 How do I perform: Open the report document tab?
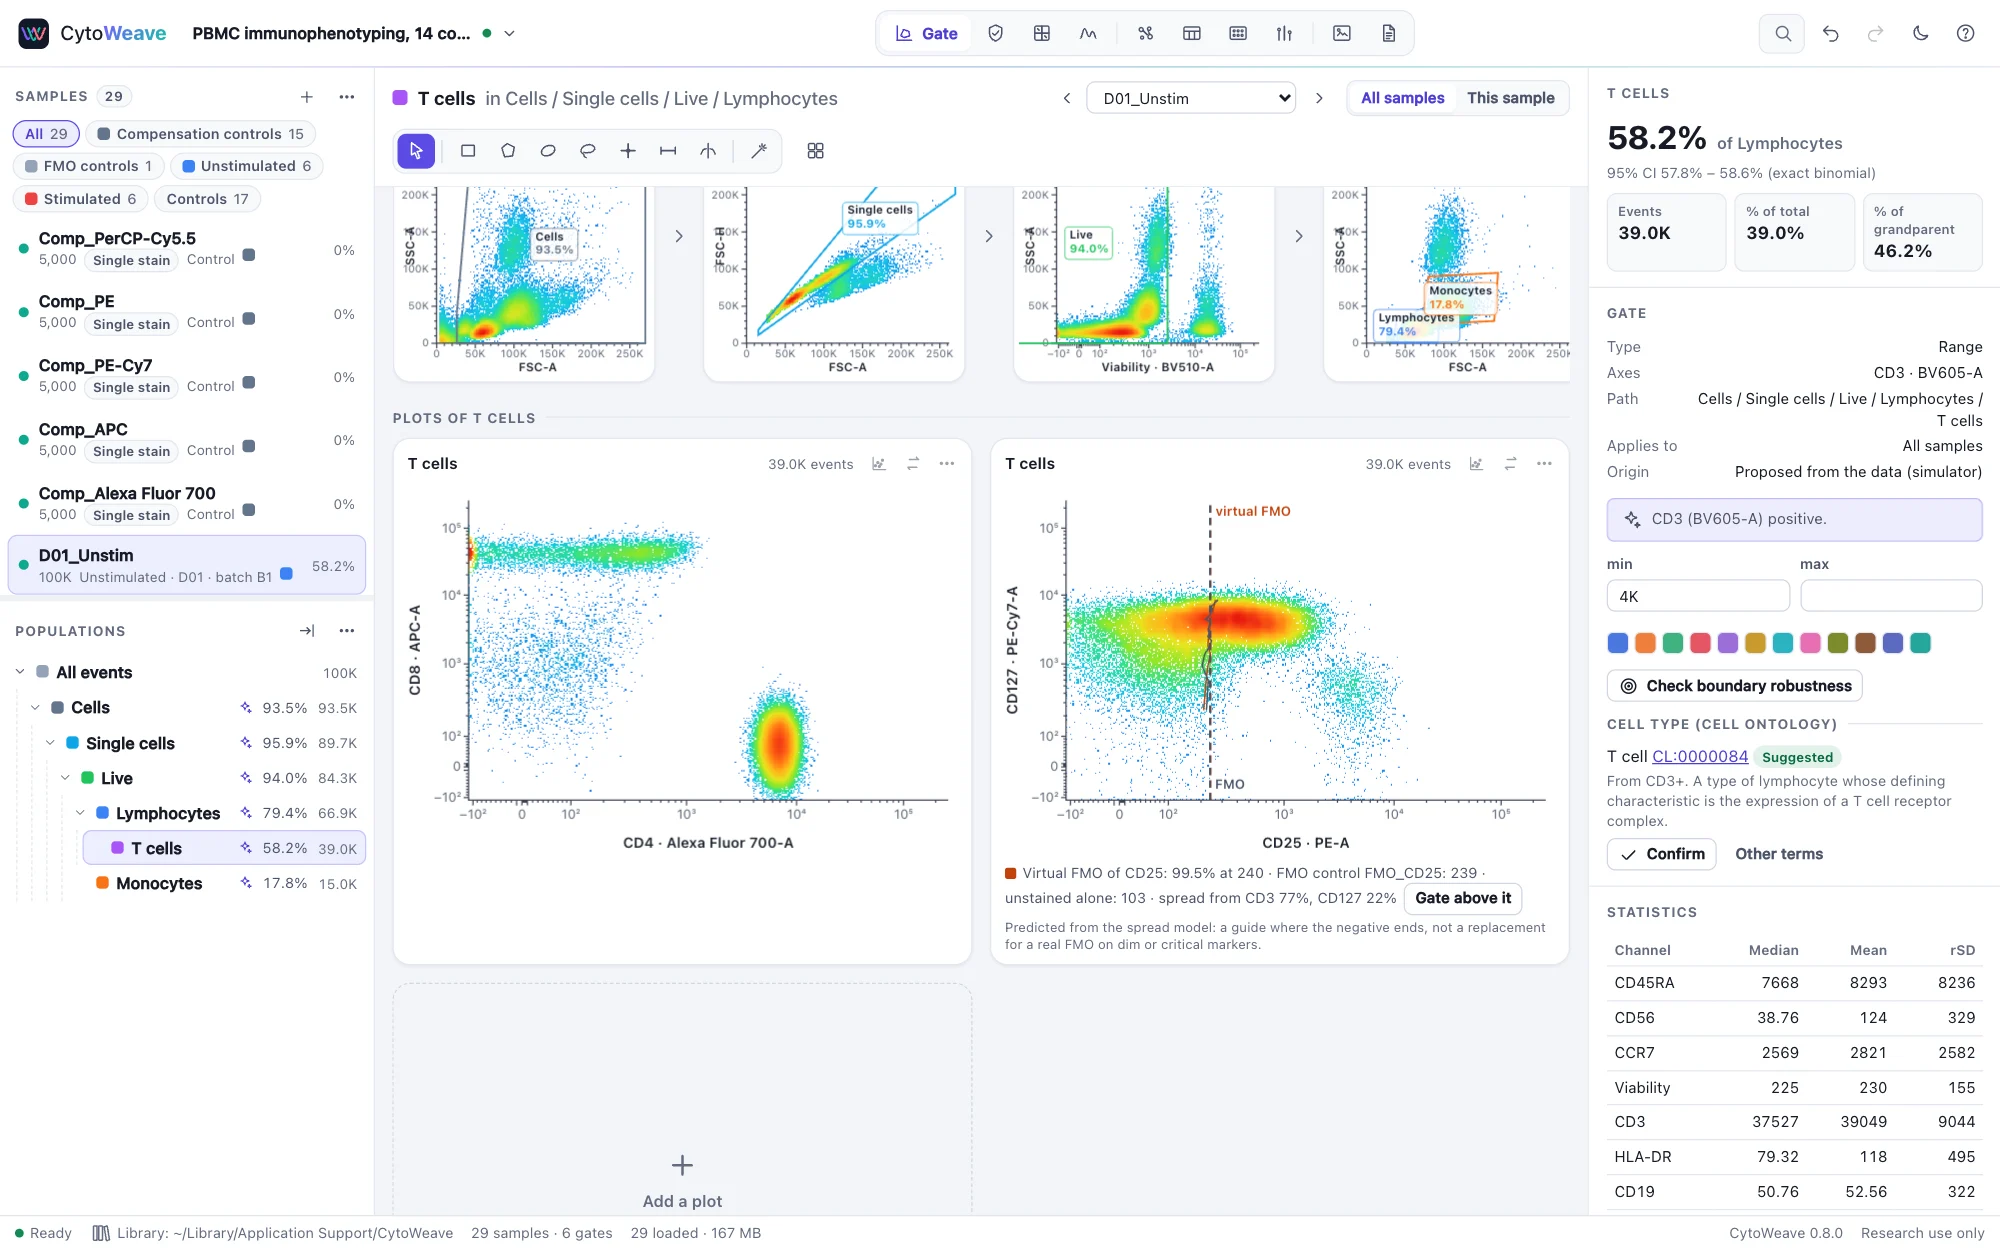pos(1389,33)
